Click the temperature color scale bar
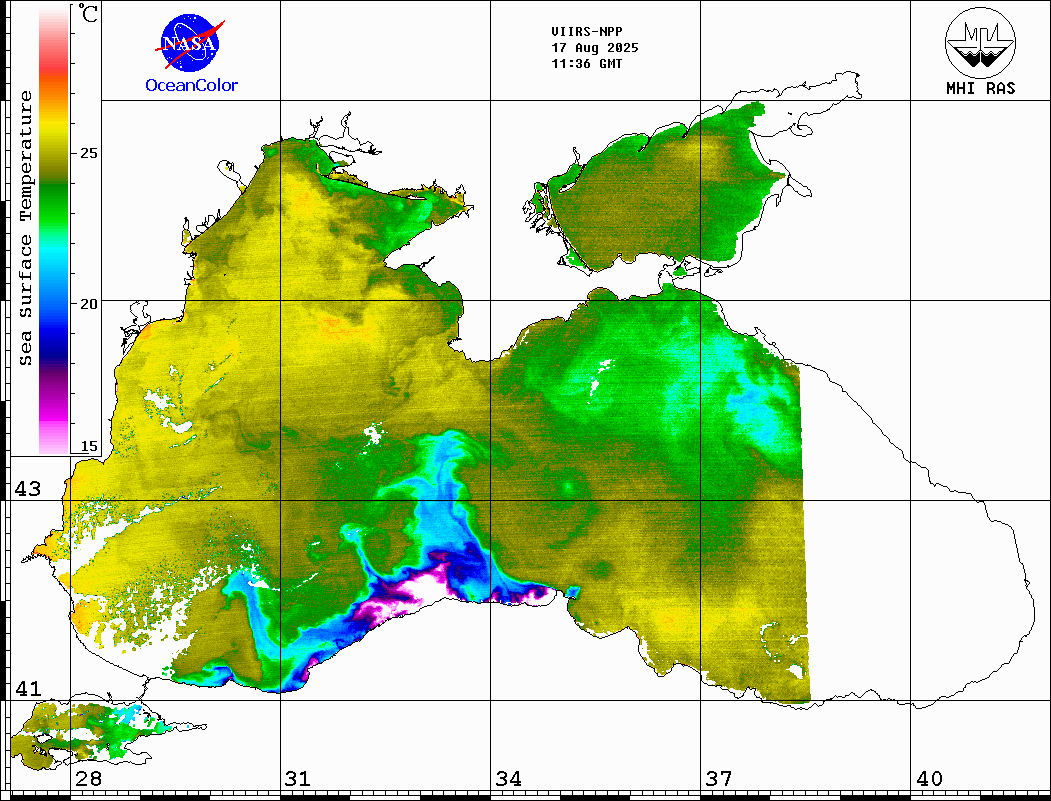Image resolution: width=1051 pixels, height=801 pixels. (x=54, y=231)
